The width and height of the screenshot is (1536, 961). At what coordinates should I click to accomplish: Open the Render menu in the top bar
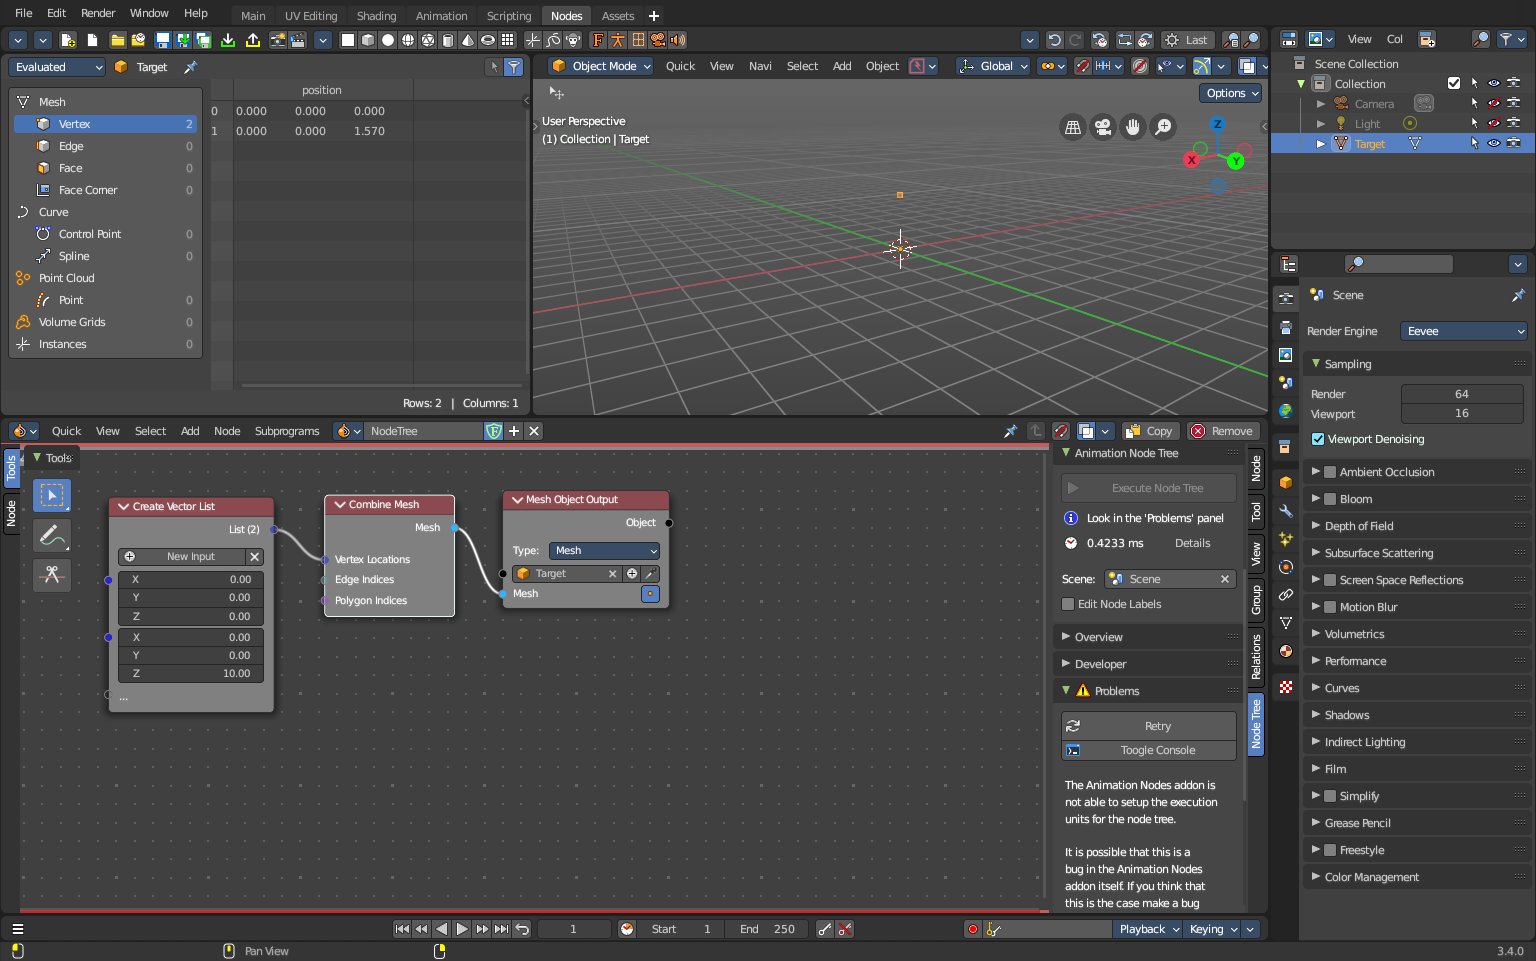click(x=97, y=12)
